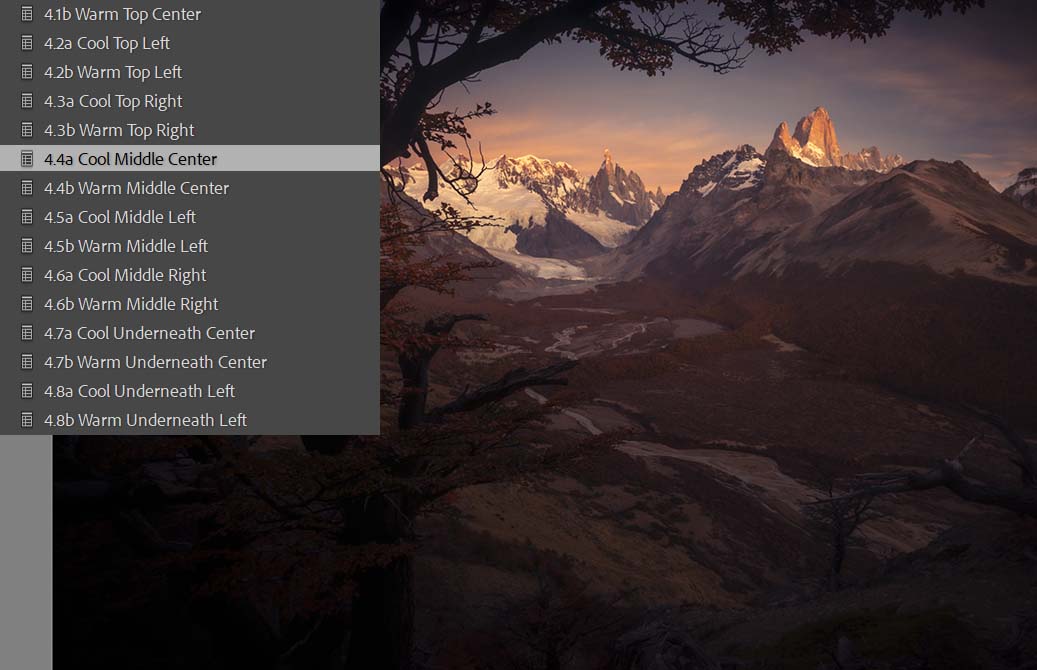Click the preset icon beside 4.1b Warm Top Center

[x=27, y=14]
